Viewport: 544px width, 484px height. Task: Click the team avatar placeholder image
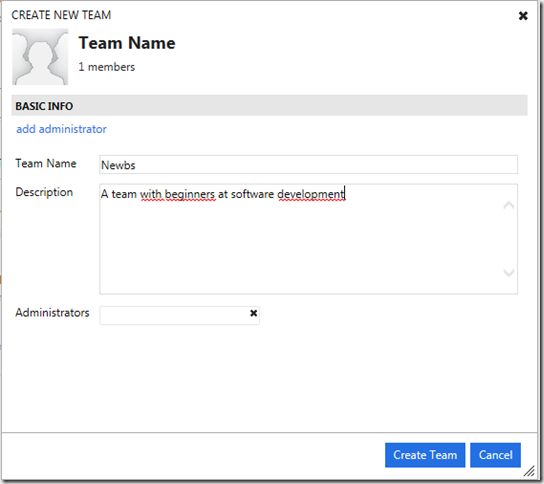[x=40, y=57]
